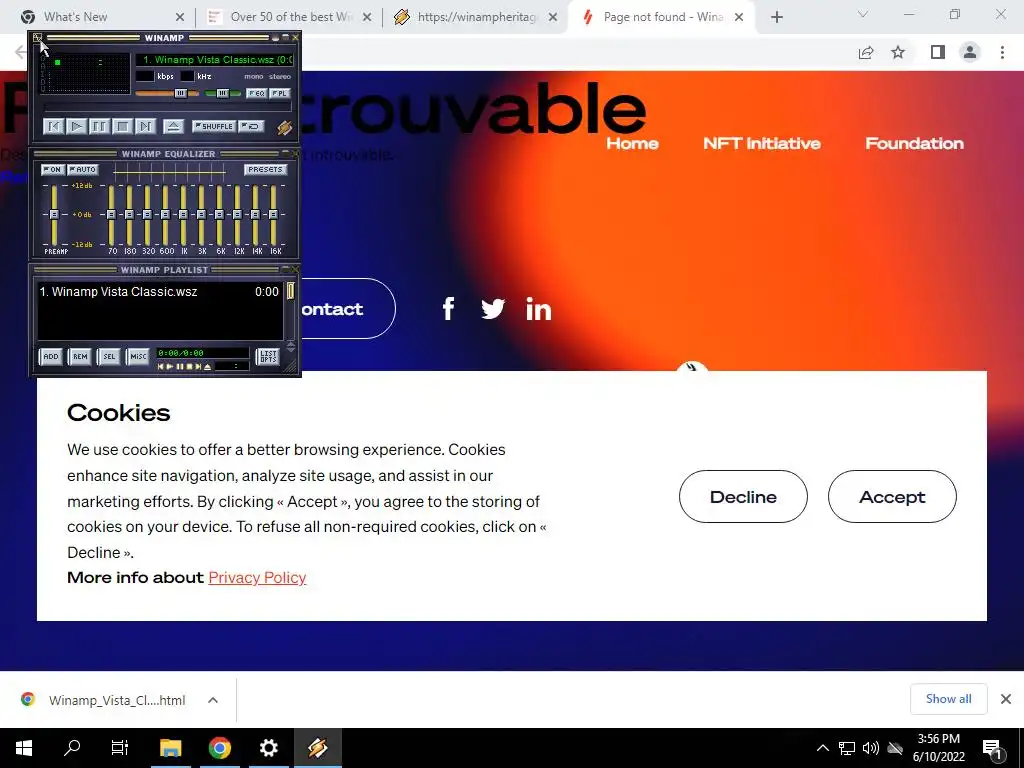The width and height of the screenshot is (1024, 768).
Task: Open Settings gear on taskbar
Action: pyautogui.click(x=268, y=748)
